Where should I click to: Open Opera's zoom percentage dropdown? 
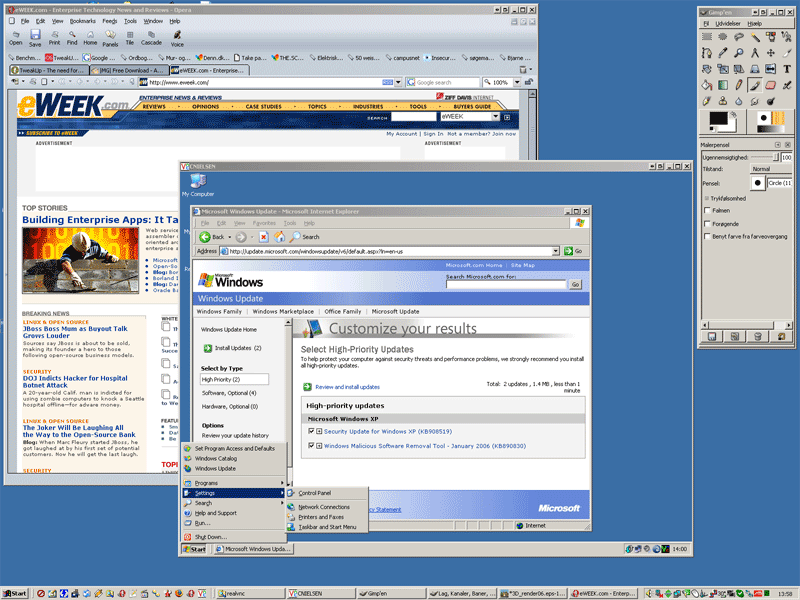[x=517, y=82]
